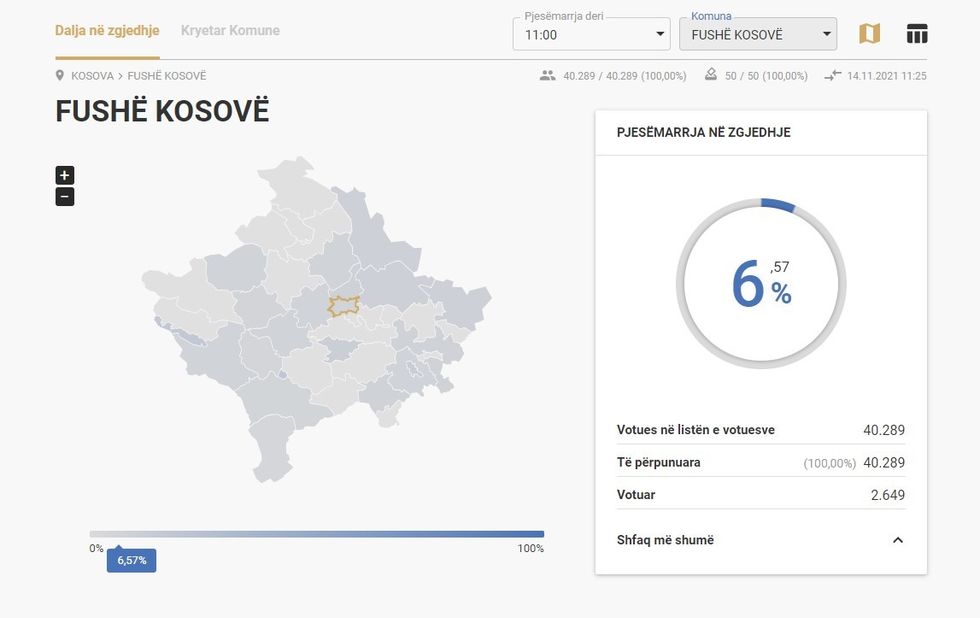This screenshot has width=980, height=618.
Task: Open the map view icon
Action: coord(869,32)
